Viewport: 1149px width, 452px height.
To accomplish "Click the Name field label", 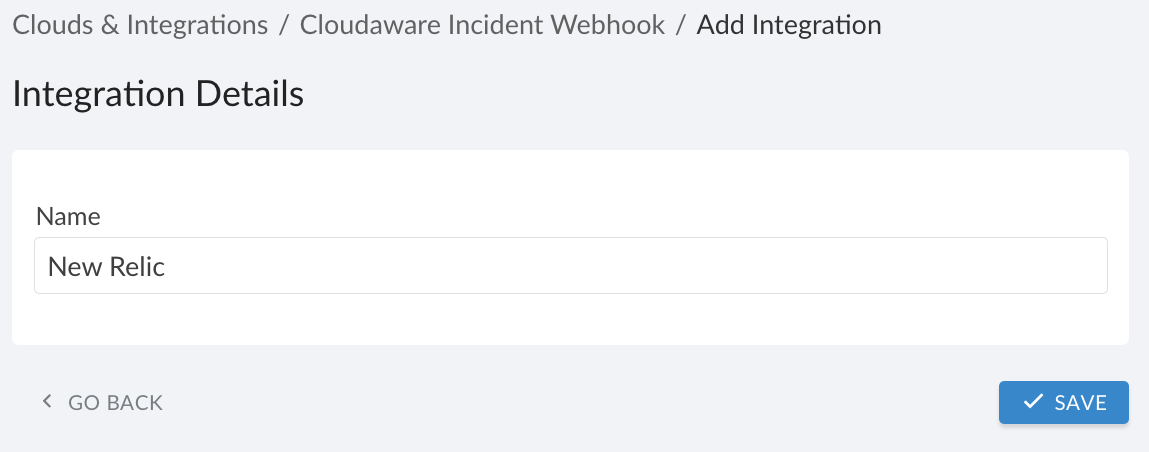I will pos(68,216).
